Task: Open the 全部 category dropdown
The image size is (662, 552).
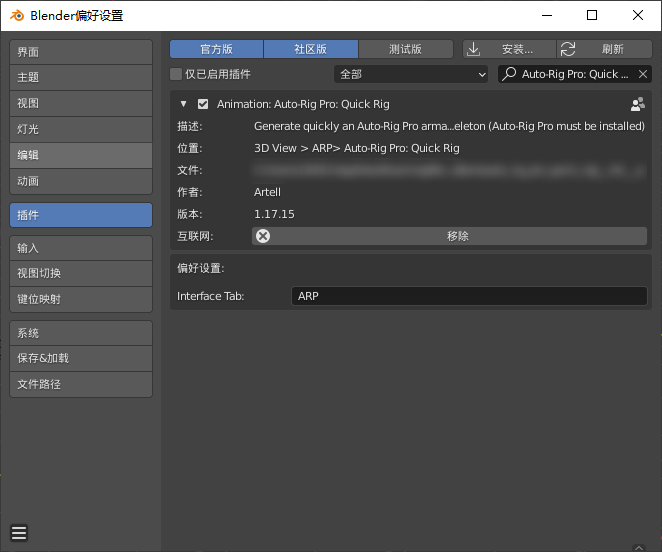Action: click(x=411, y=74)
